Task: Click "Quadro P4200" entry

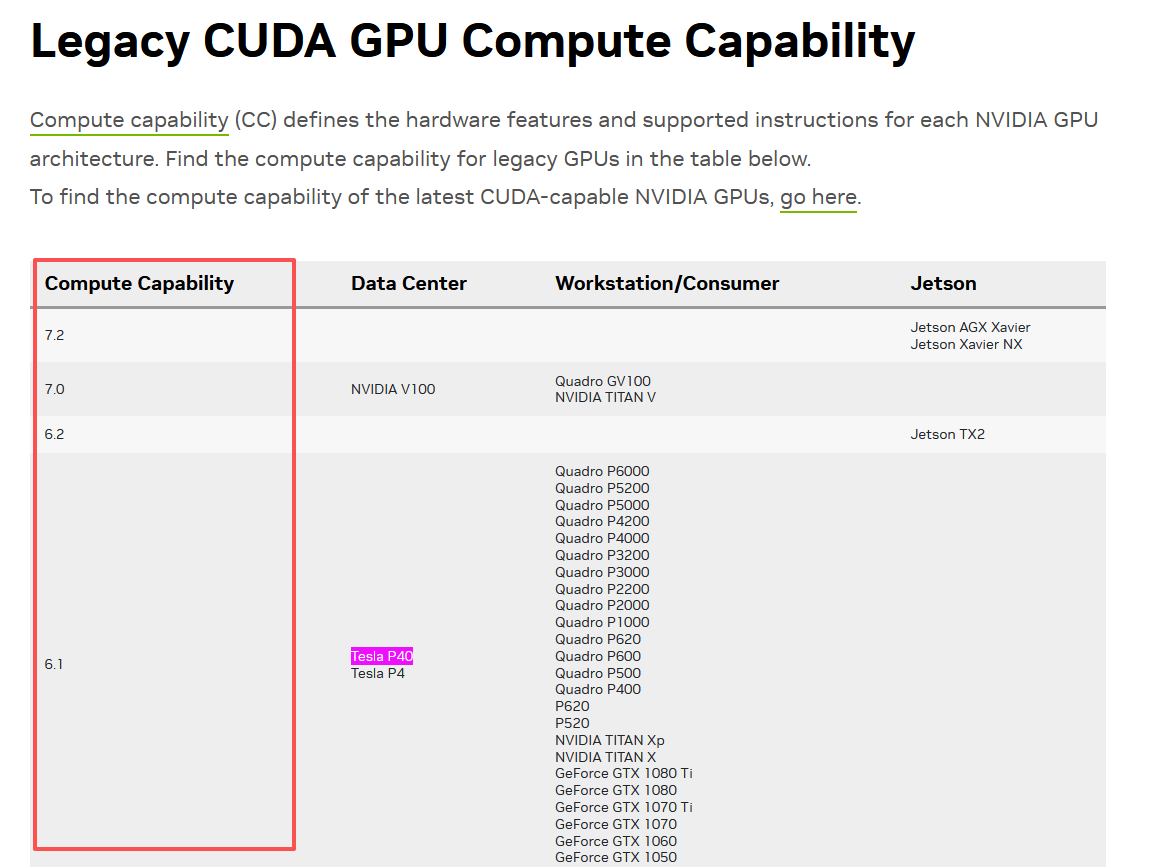Action: coord(602,521)
